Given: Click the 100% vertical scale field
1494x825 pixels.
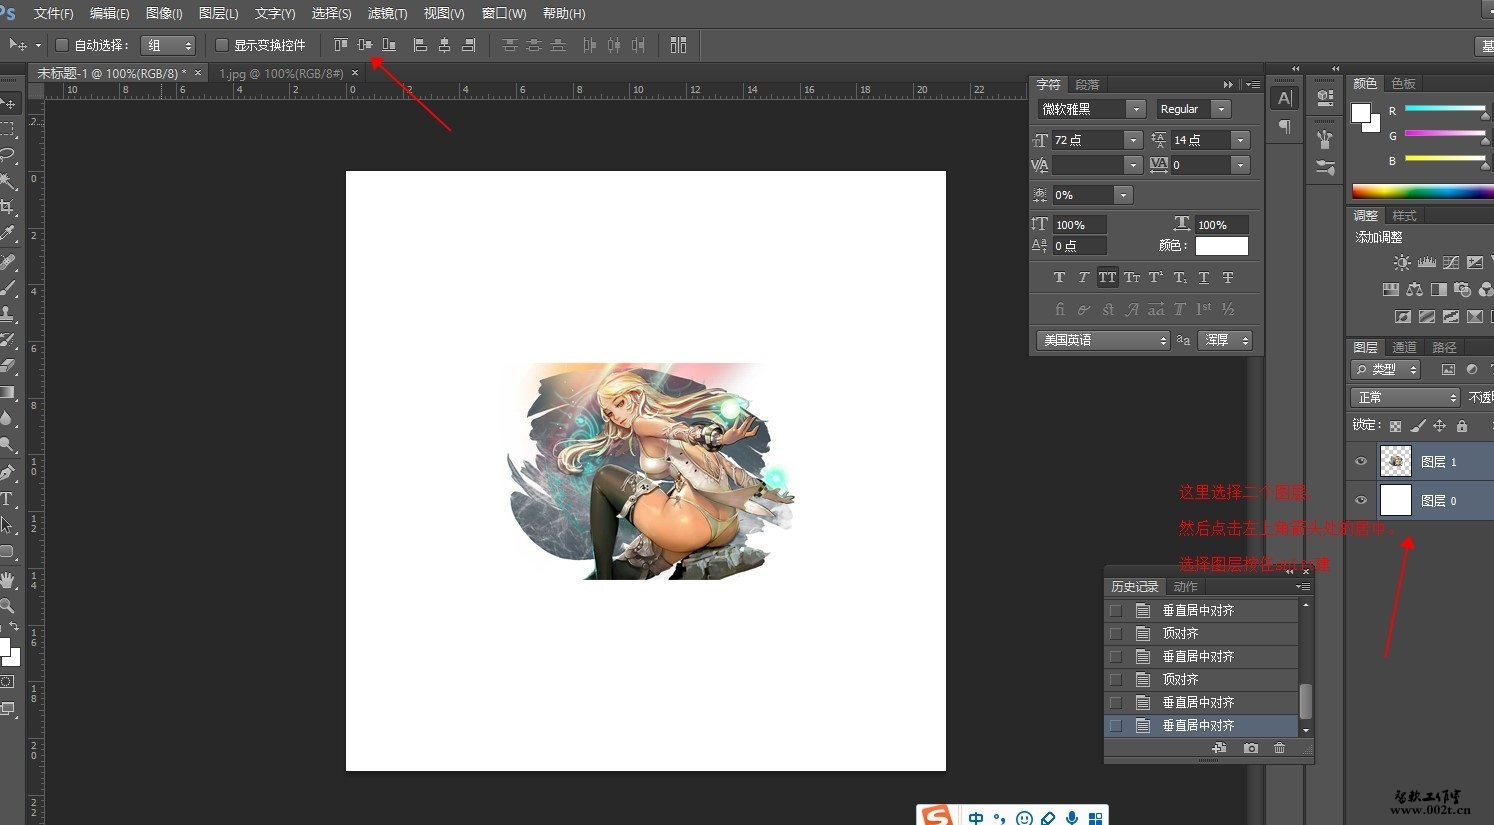Looking at the screenshot, I should [1080, 225].
